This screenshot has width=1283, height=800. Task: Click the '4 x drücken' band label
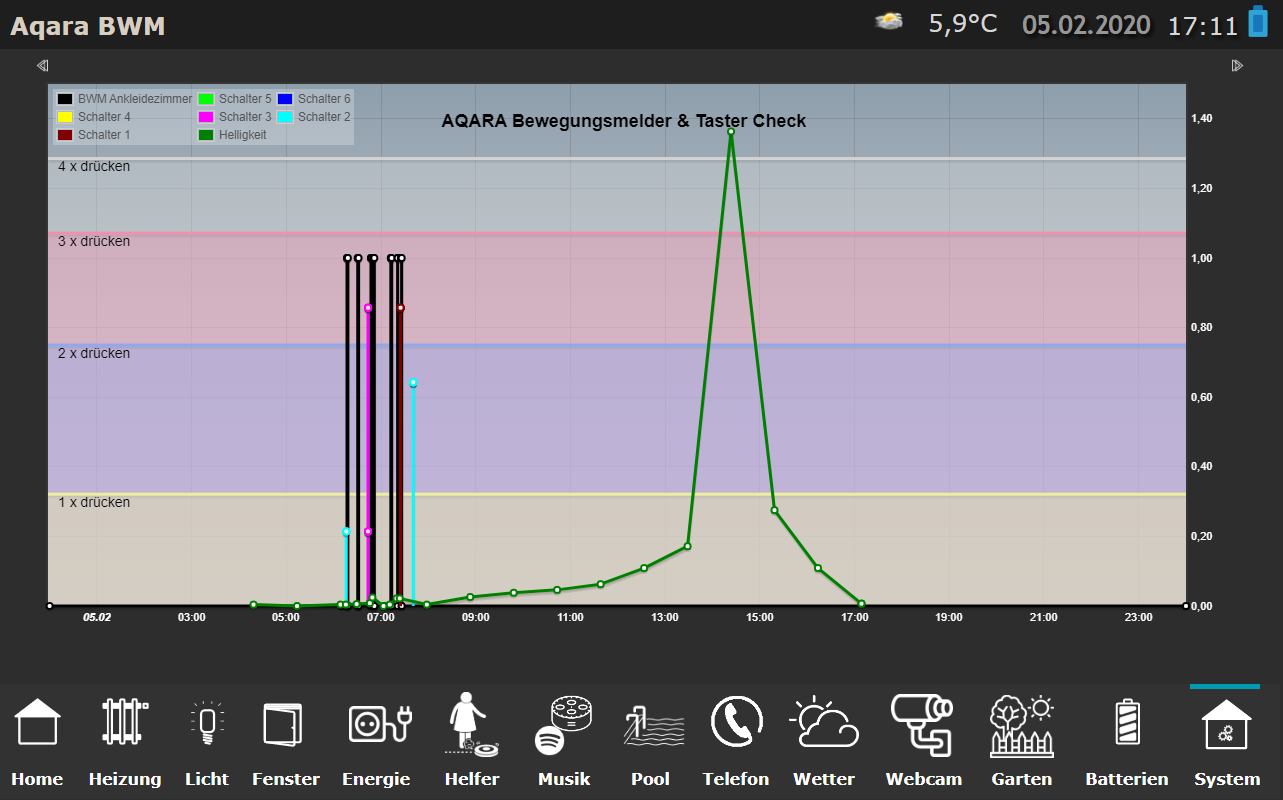coord(94,167)
